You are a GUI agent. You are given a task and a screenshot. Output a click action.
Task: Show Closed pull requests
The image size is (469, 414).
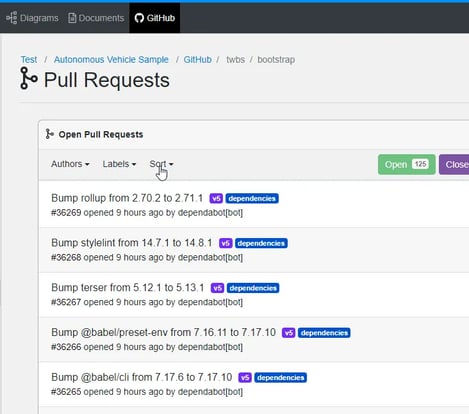[454, 164]
